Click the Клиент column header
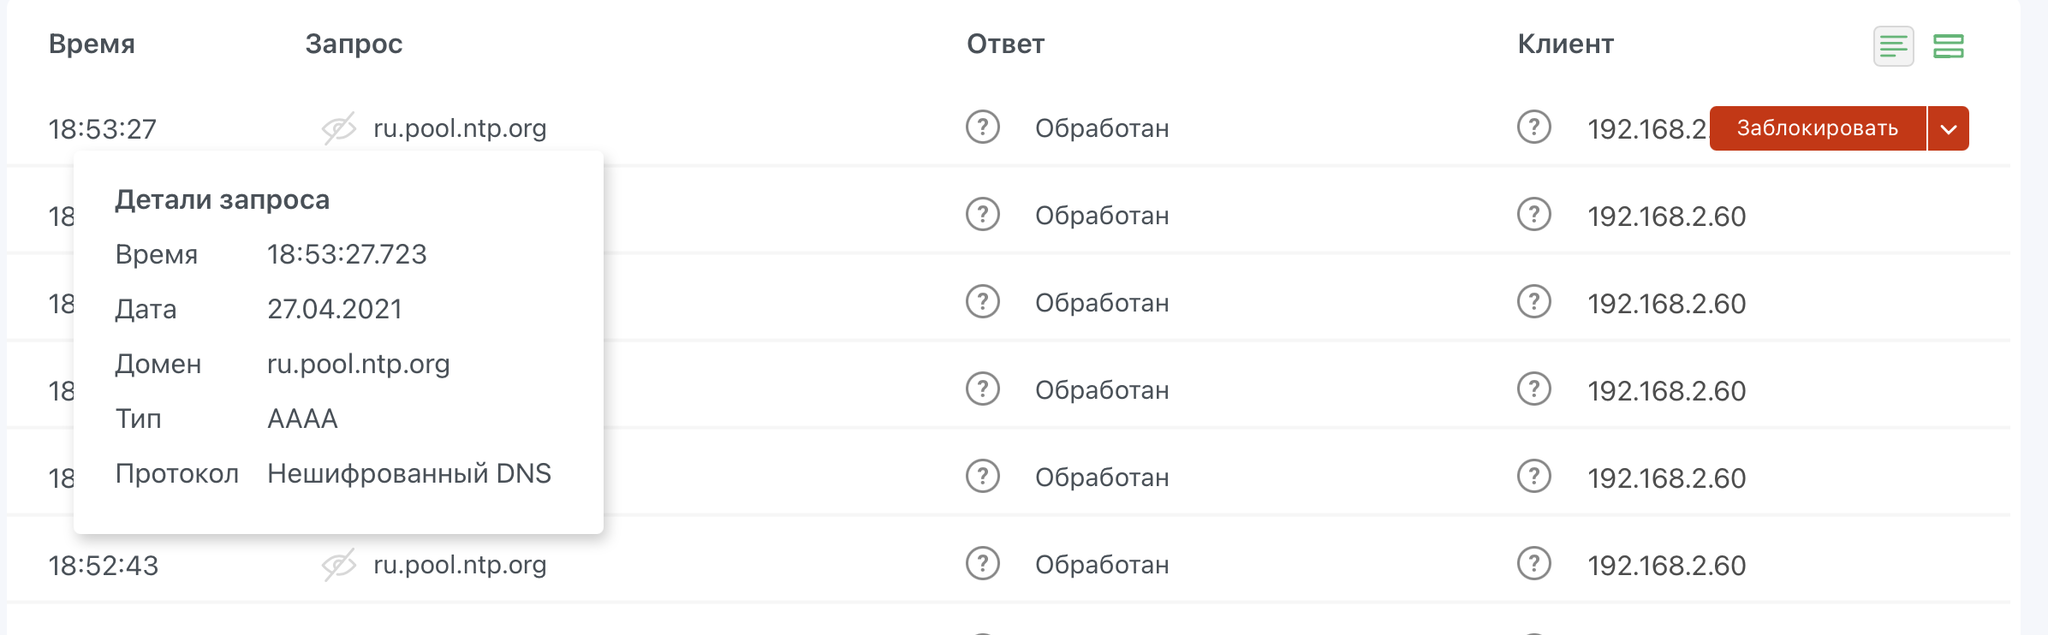 (1565, 44)
